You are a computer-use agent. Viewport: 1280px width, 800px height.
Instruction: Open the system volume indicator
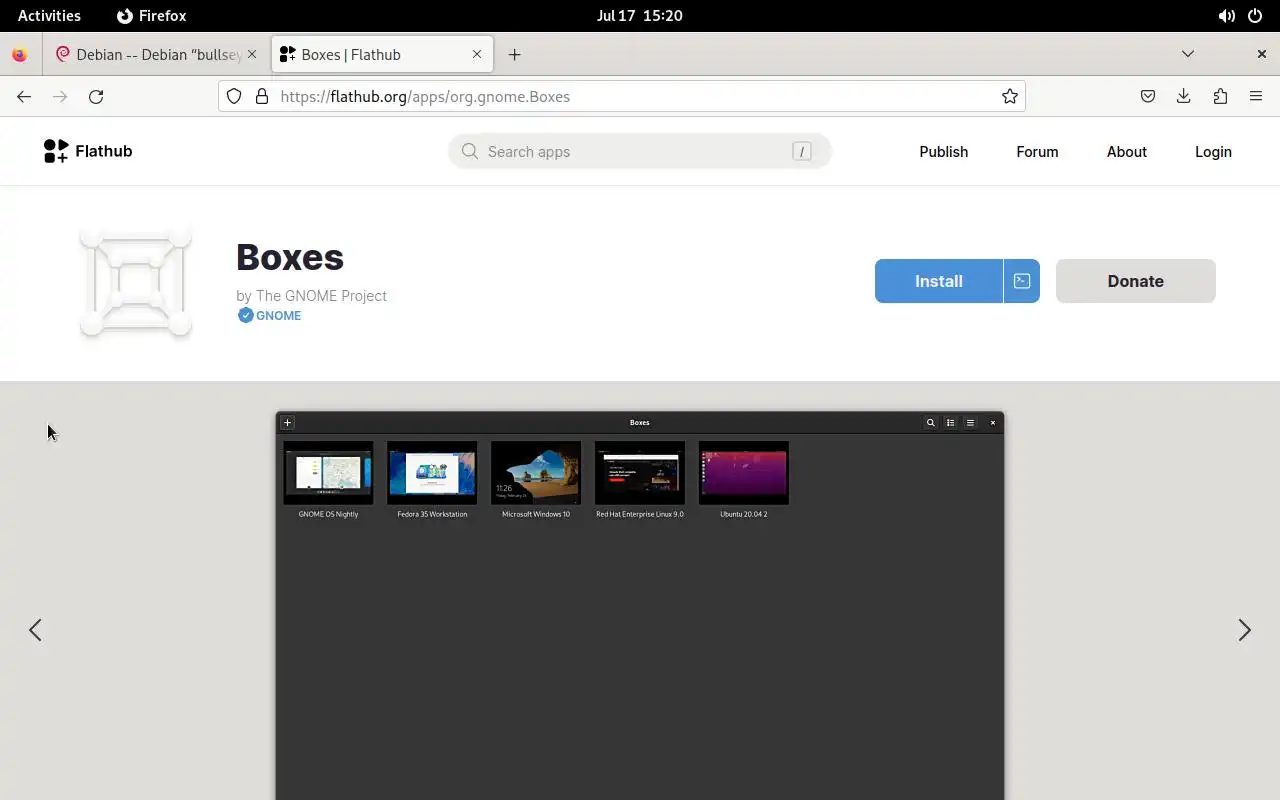[x=1226, y=16]
